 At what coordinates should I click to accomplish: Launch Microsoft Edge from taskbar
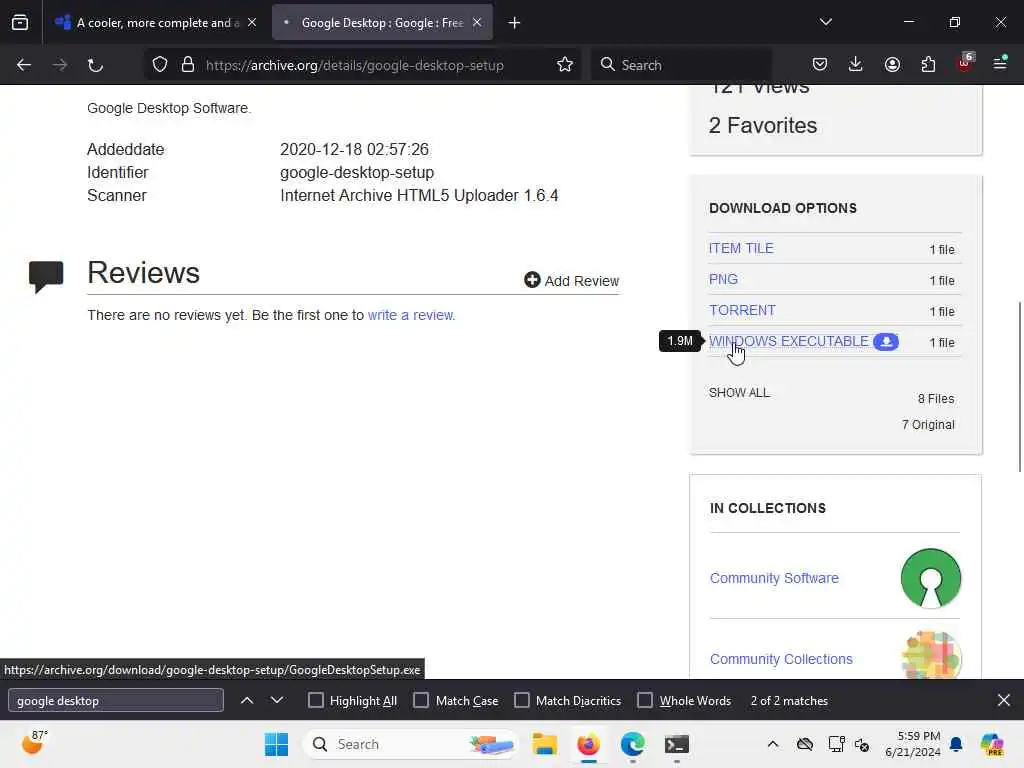632,744
